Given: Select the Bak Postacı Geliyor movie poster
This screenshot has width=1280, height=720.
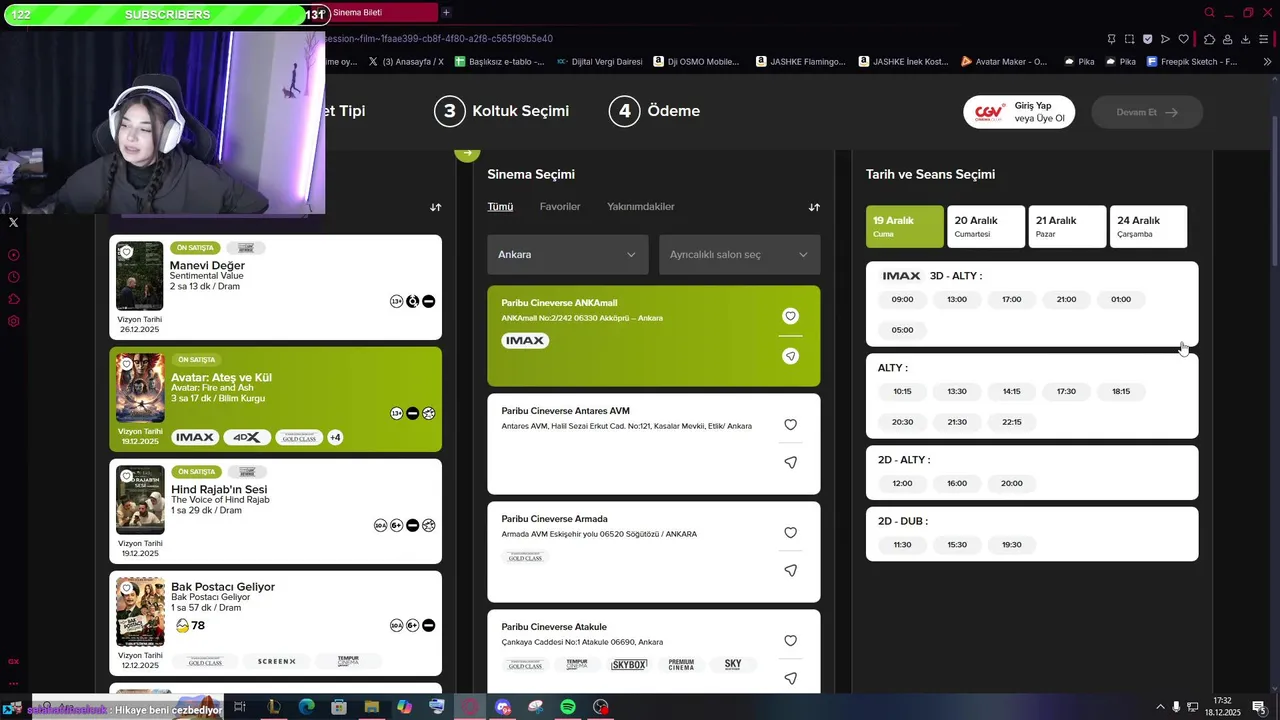Looking at the screenshot, I should 139,612.
